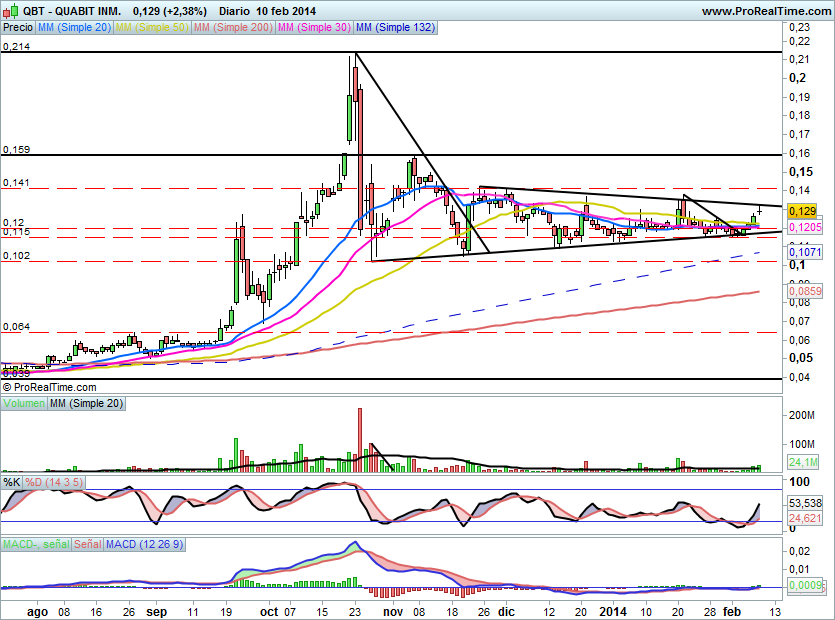This screenshot has width=835, height=620.
Task: Select the MM (Simple 200) label
Action: click(x=233, y=27)
